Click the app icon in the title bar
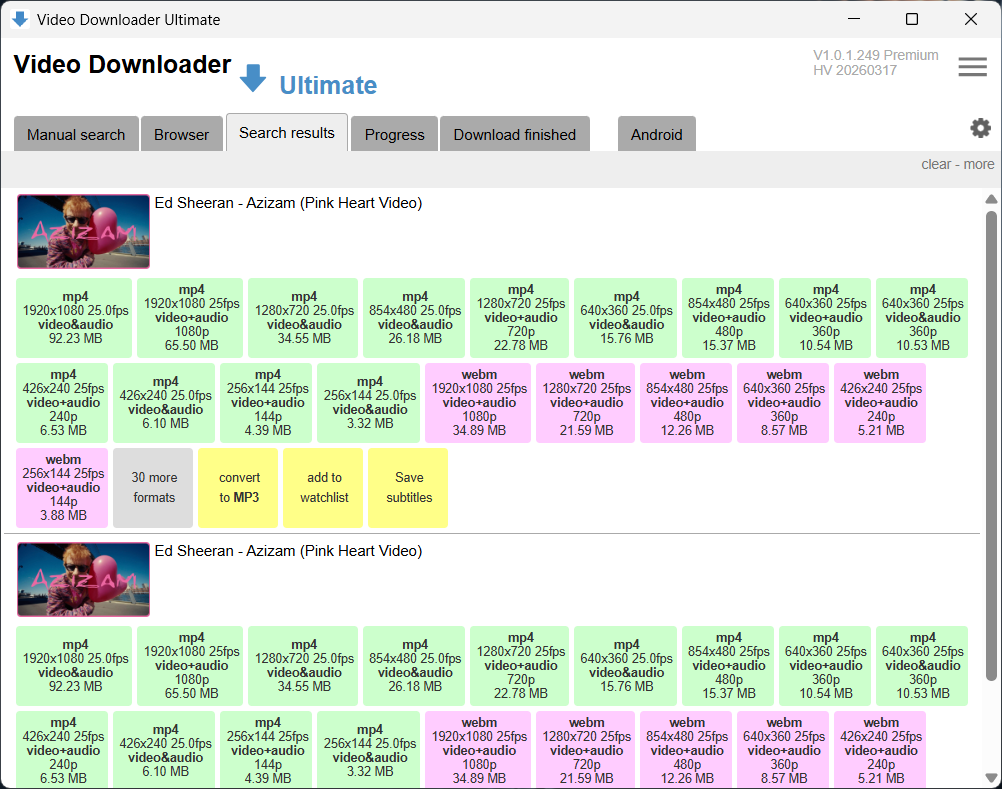Viewport: 1002px width, 789px height. pyautogui.click(x=20, y=19)
